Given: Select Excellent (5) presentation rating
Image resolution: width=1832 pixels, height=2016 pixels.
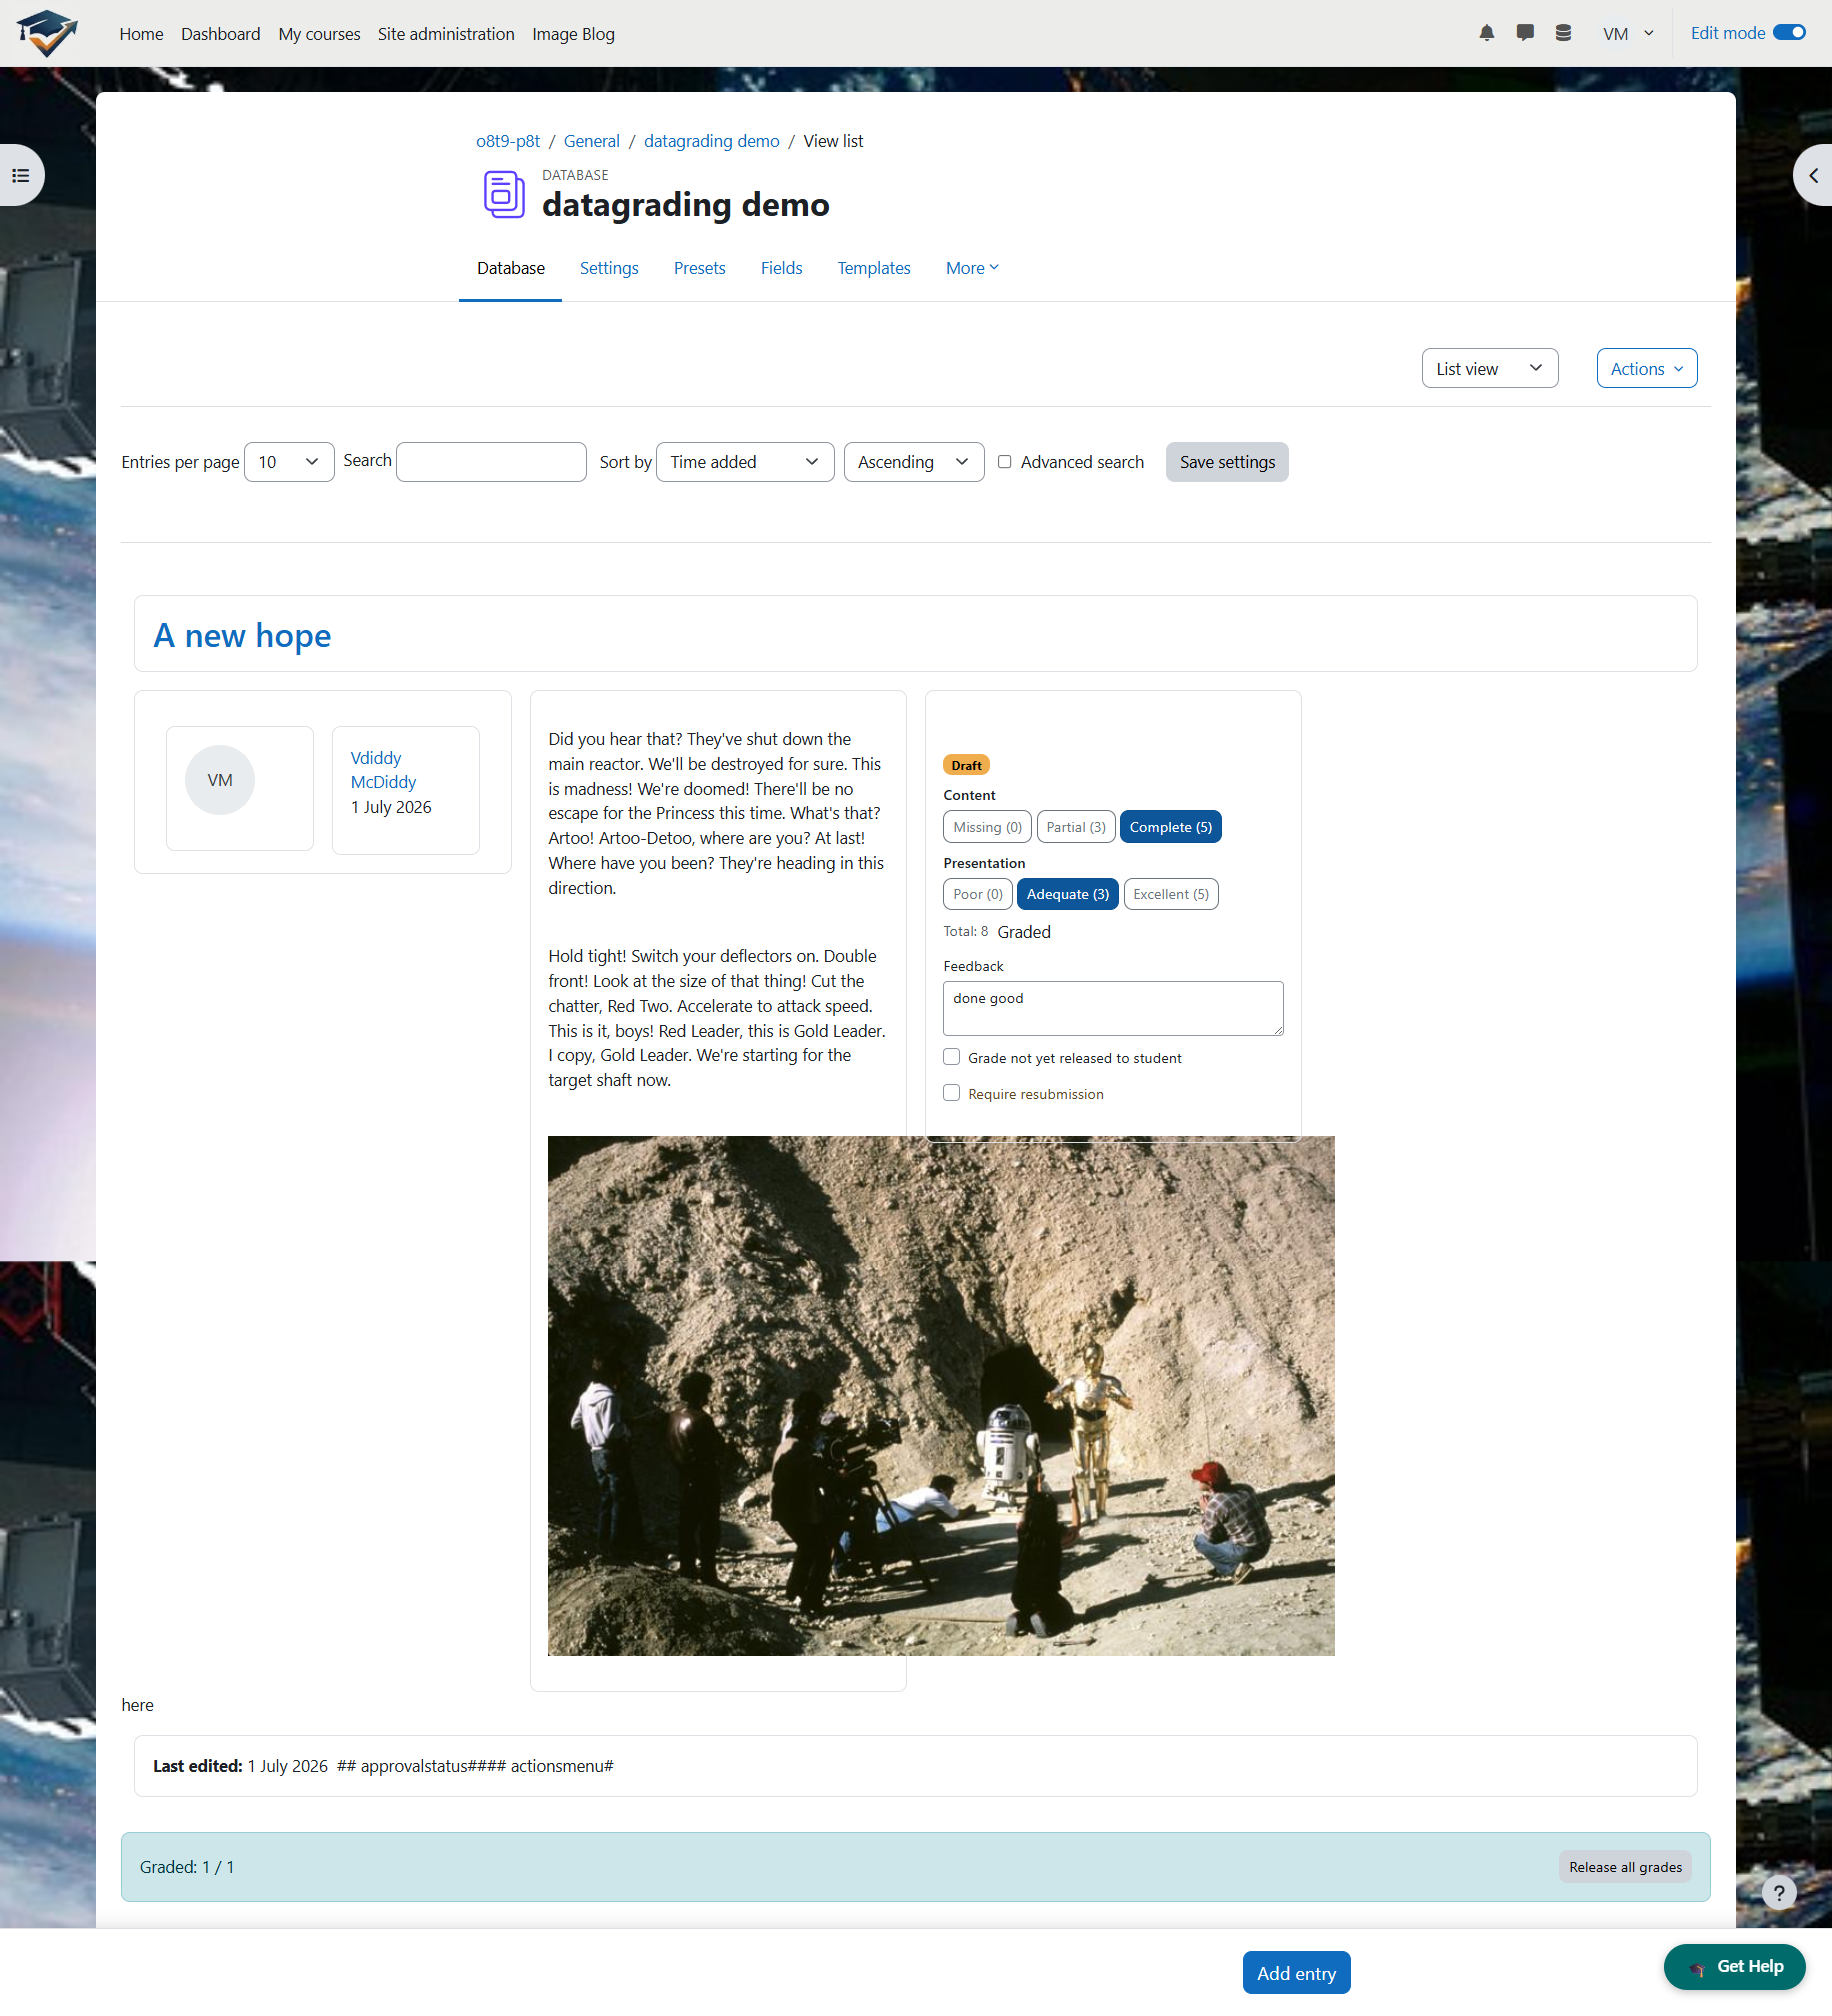Looking at the screenshot, I should pyautogui.click(x=1171, y=894).
